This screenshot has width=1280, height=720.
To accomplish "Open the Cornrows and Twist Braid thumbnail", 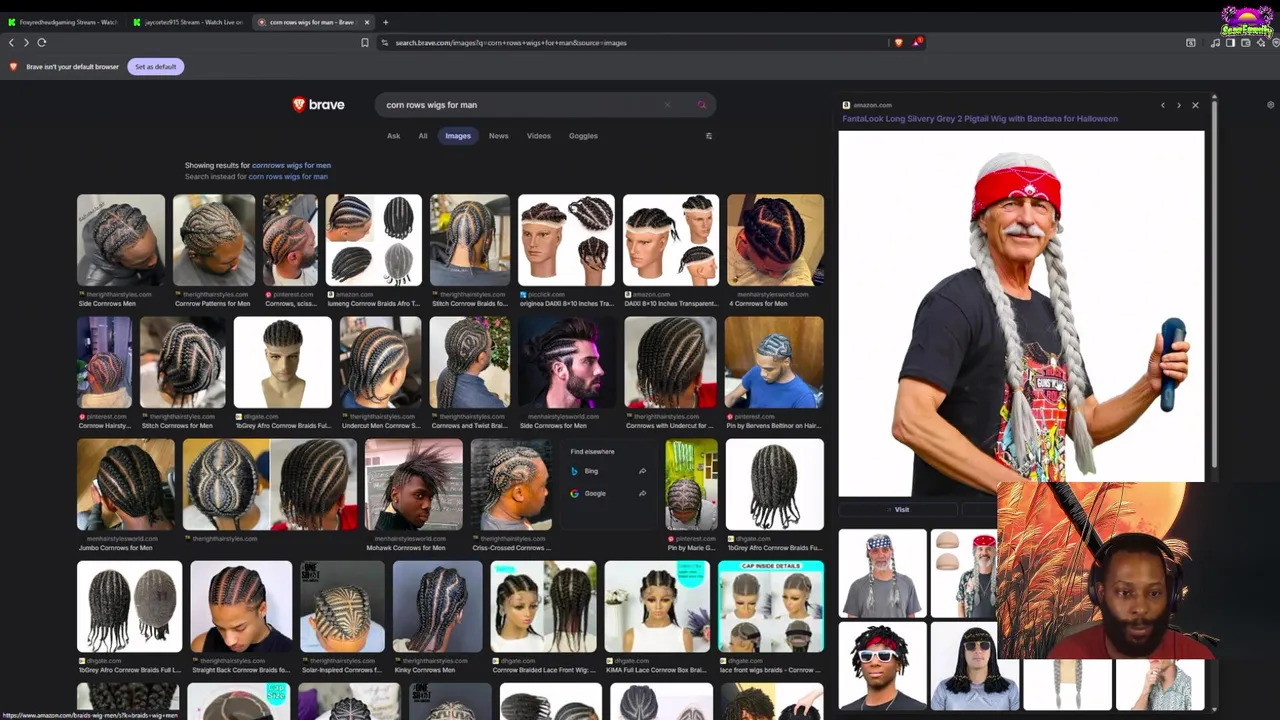I will tap(470, 363).
